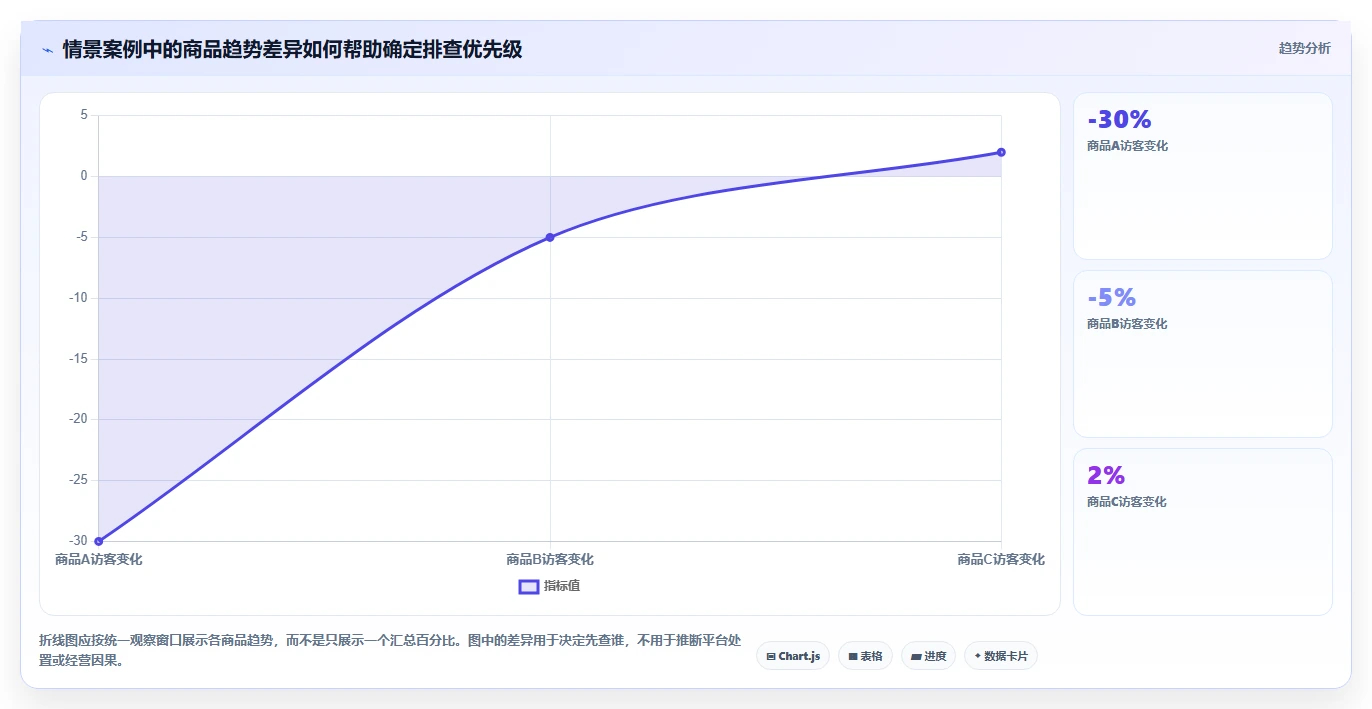Click the Chart.js tag chip
The image size is (1372, 709).
[793, 656]
